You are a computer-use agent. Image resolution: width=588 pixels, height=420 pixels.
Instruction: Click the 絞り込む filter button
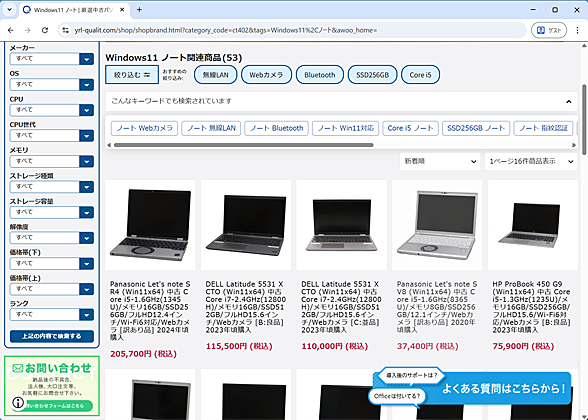pyautogui.click(x=132, y=75)
